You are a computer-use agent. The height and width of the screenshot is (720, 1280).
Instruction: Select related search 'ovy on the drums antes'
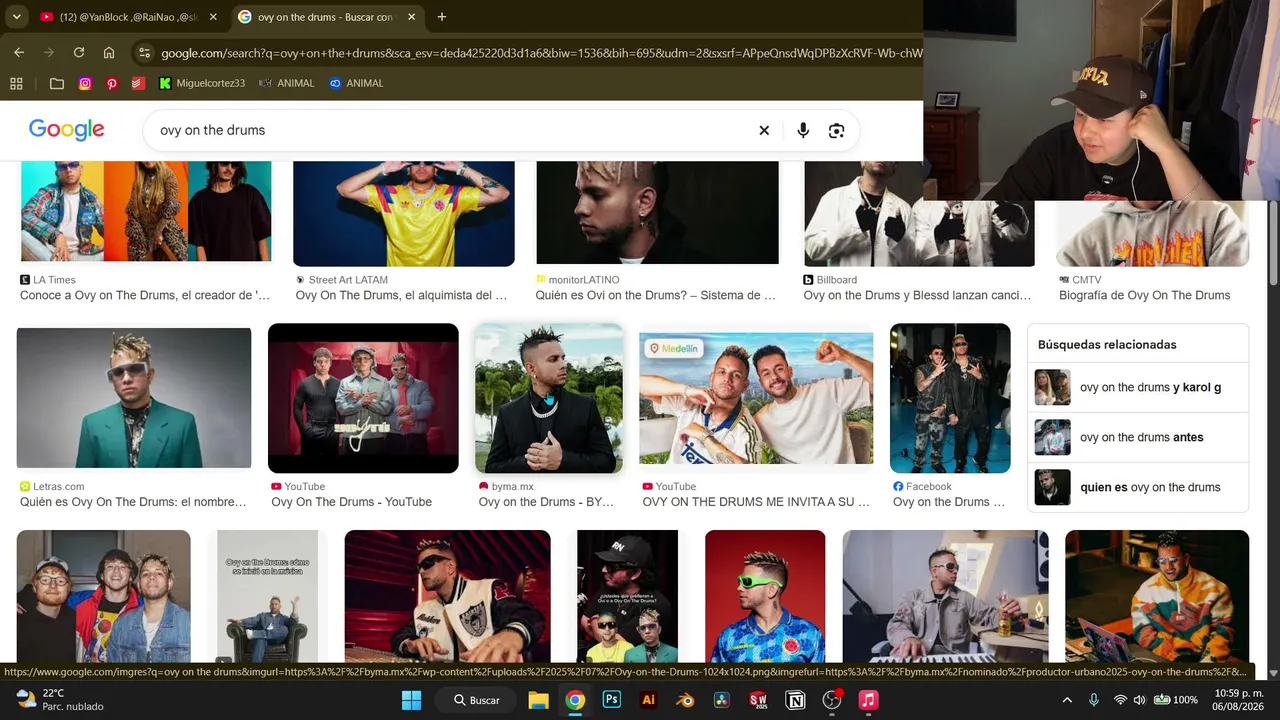pos(1138,437)
